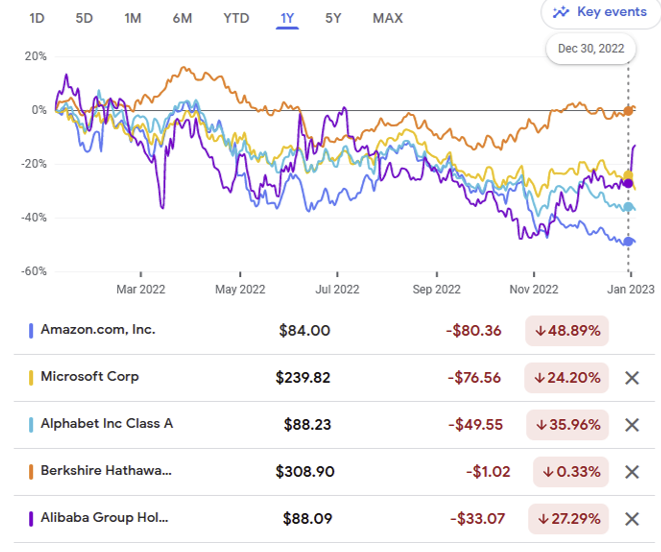Remove Alphabet Inc Class A from comparison

(x=631, y=424)
